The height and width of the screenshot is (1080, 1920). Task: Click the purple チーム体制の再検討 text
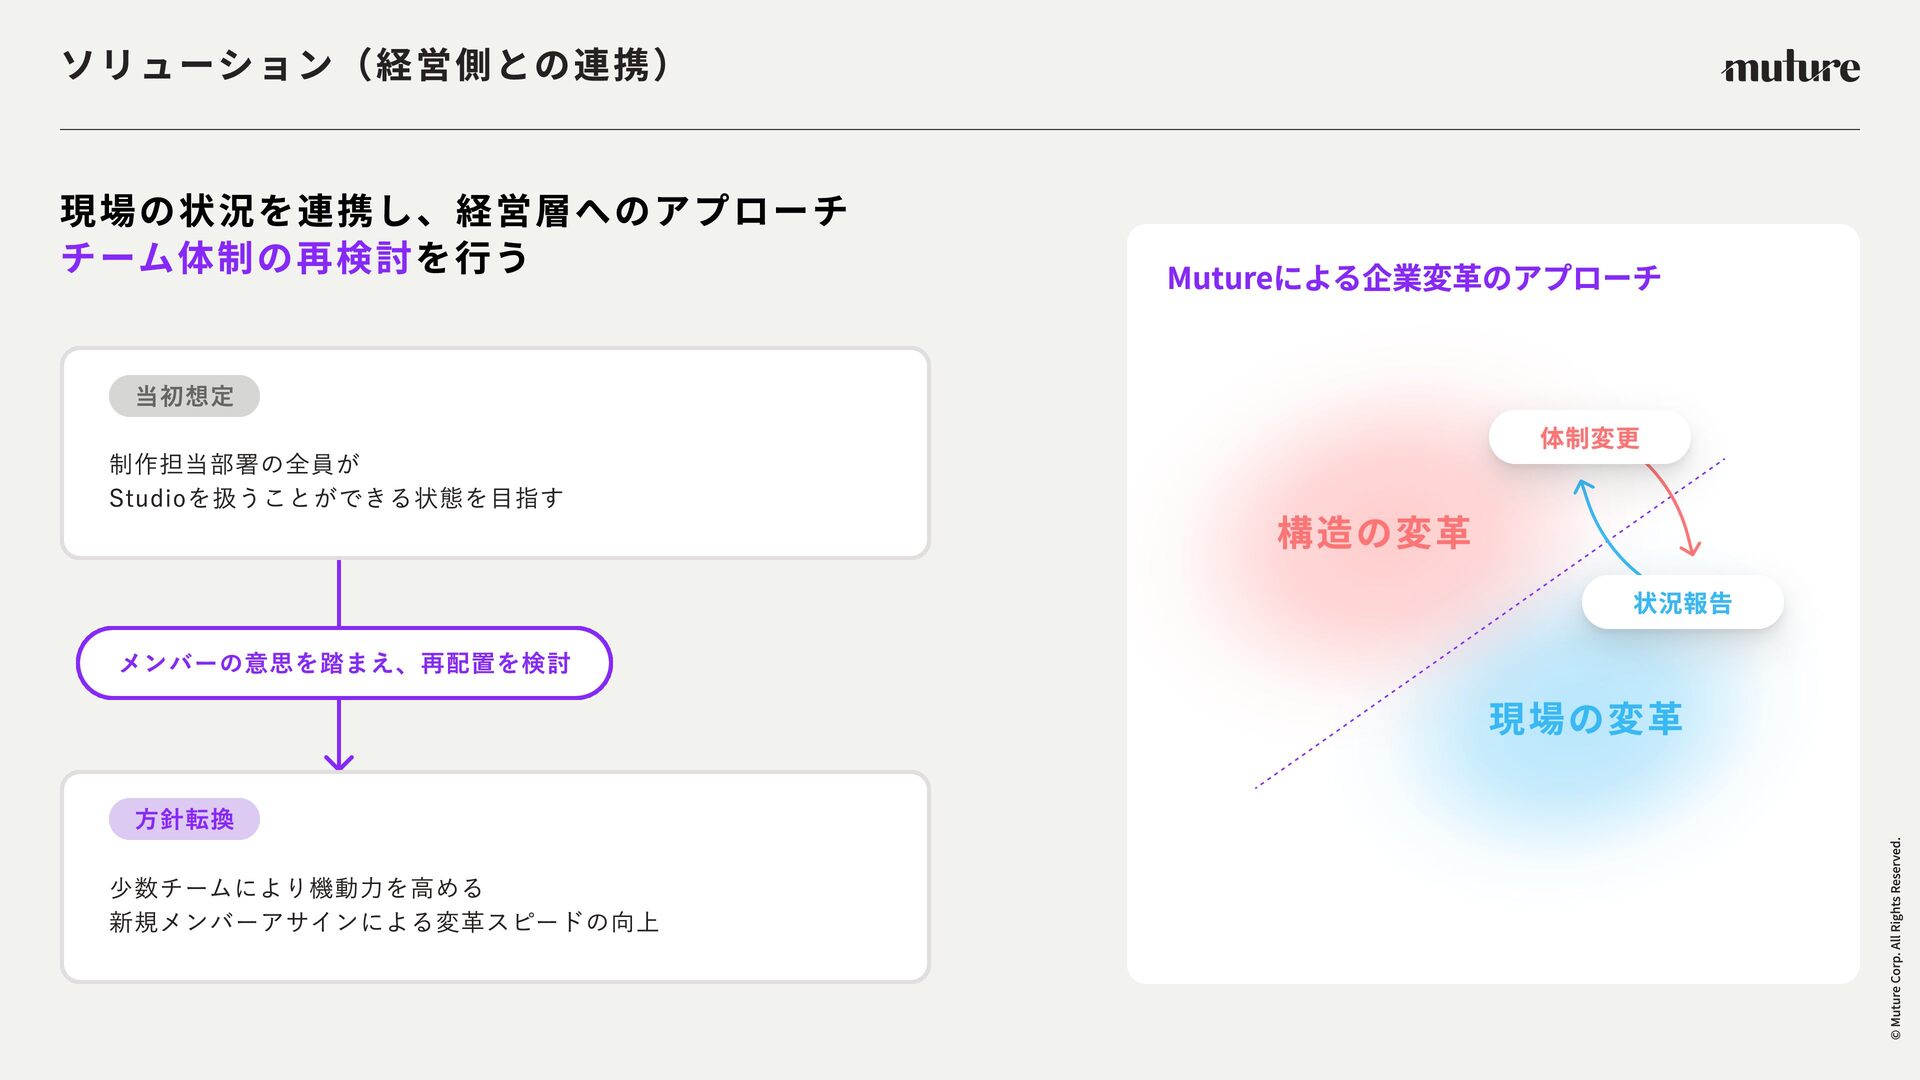click(x=236, y=258)
